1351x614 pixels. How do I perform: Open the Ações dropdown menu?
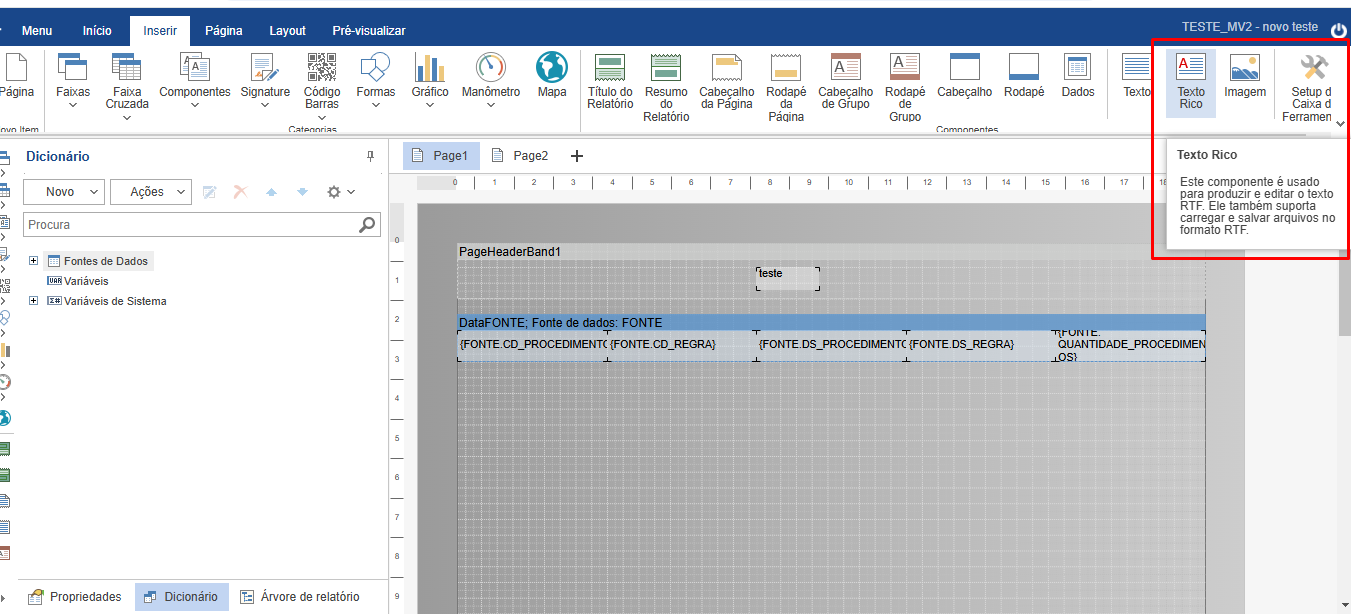tap(150, 192)
